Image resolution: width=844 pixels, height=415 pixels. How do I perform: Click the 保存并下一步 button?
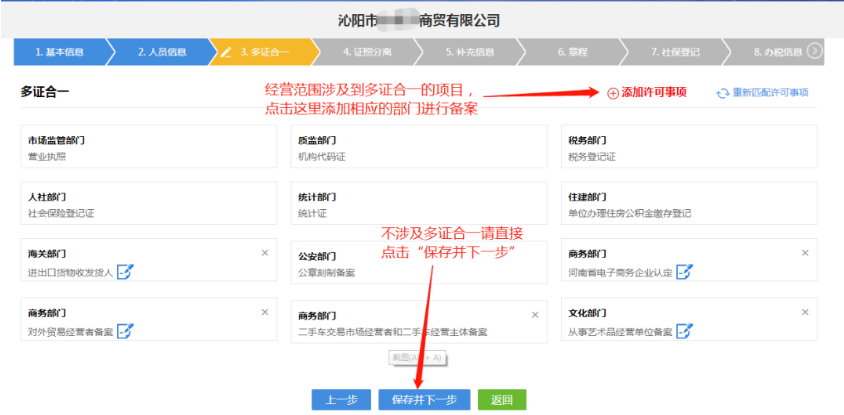coord(424,400)
